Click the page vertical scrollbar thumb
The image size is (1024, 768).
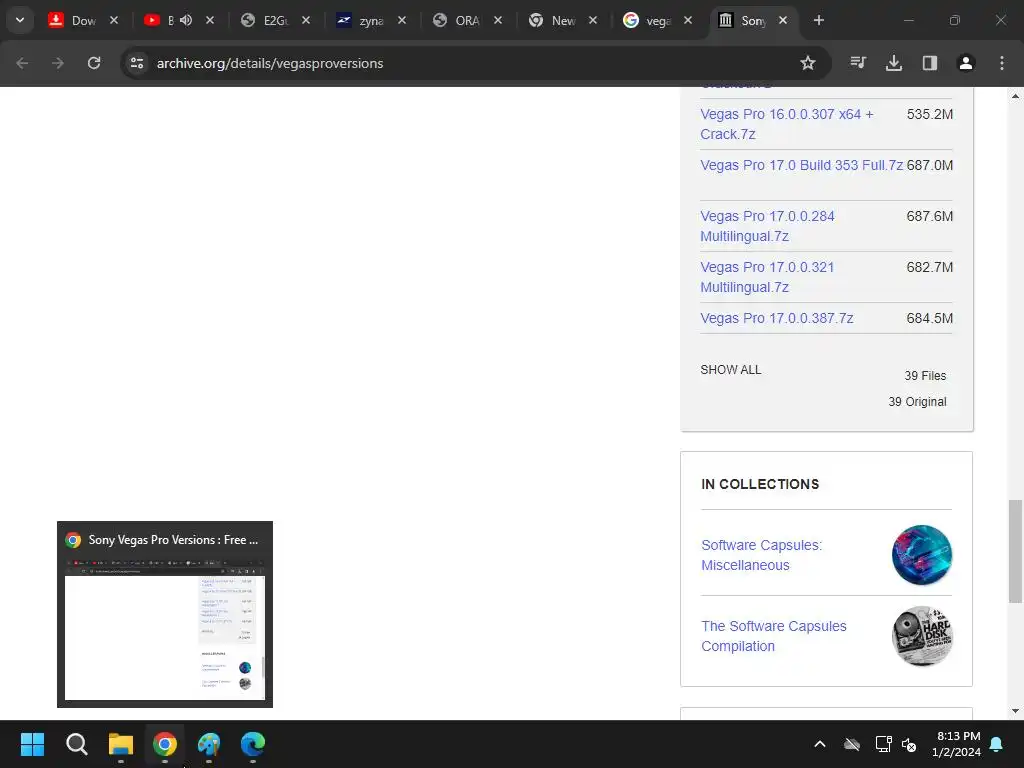pos(1015,552)
